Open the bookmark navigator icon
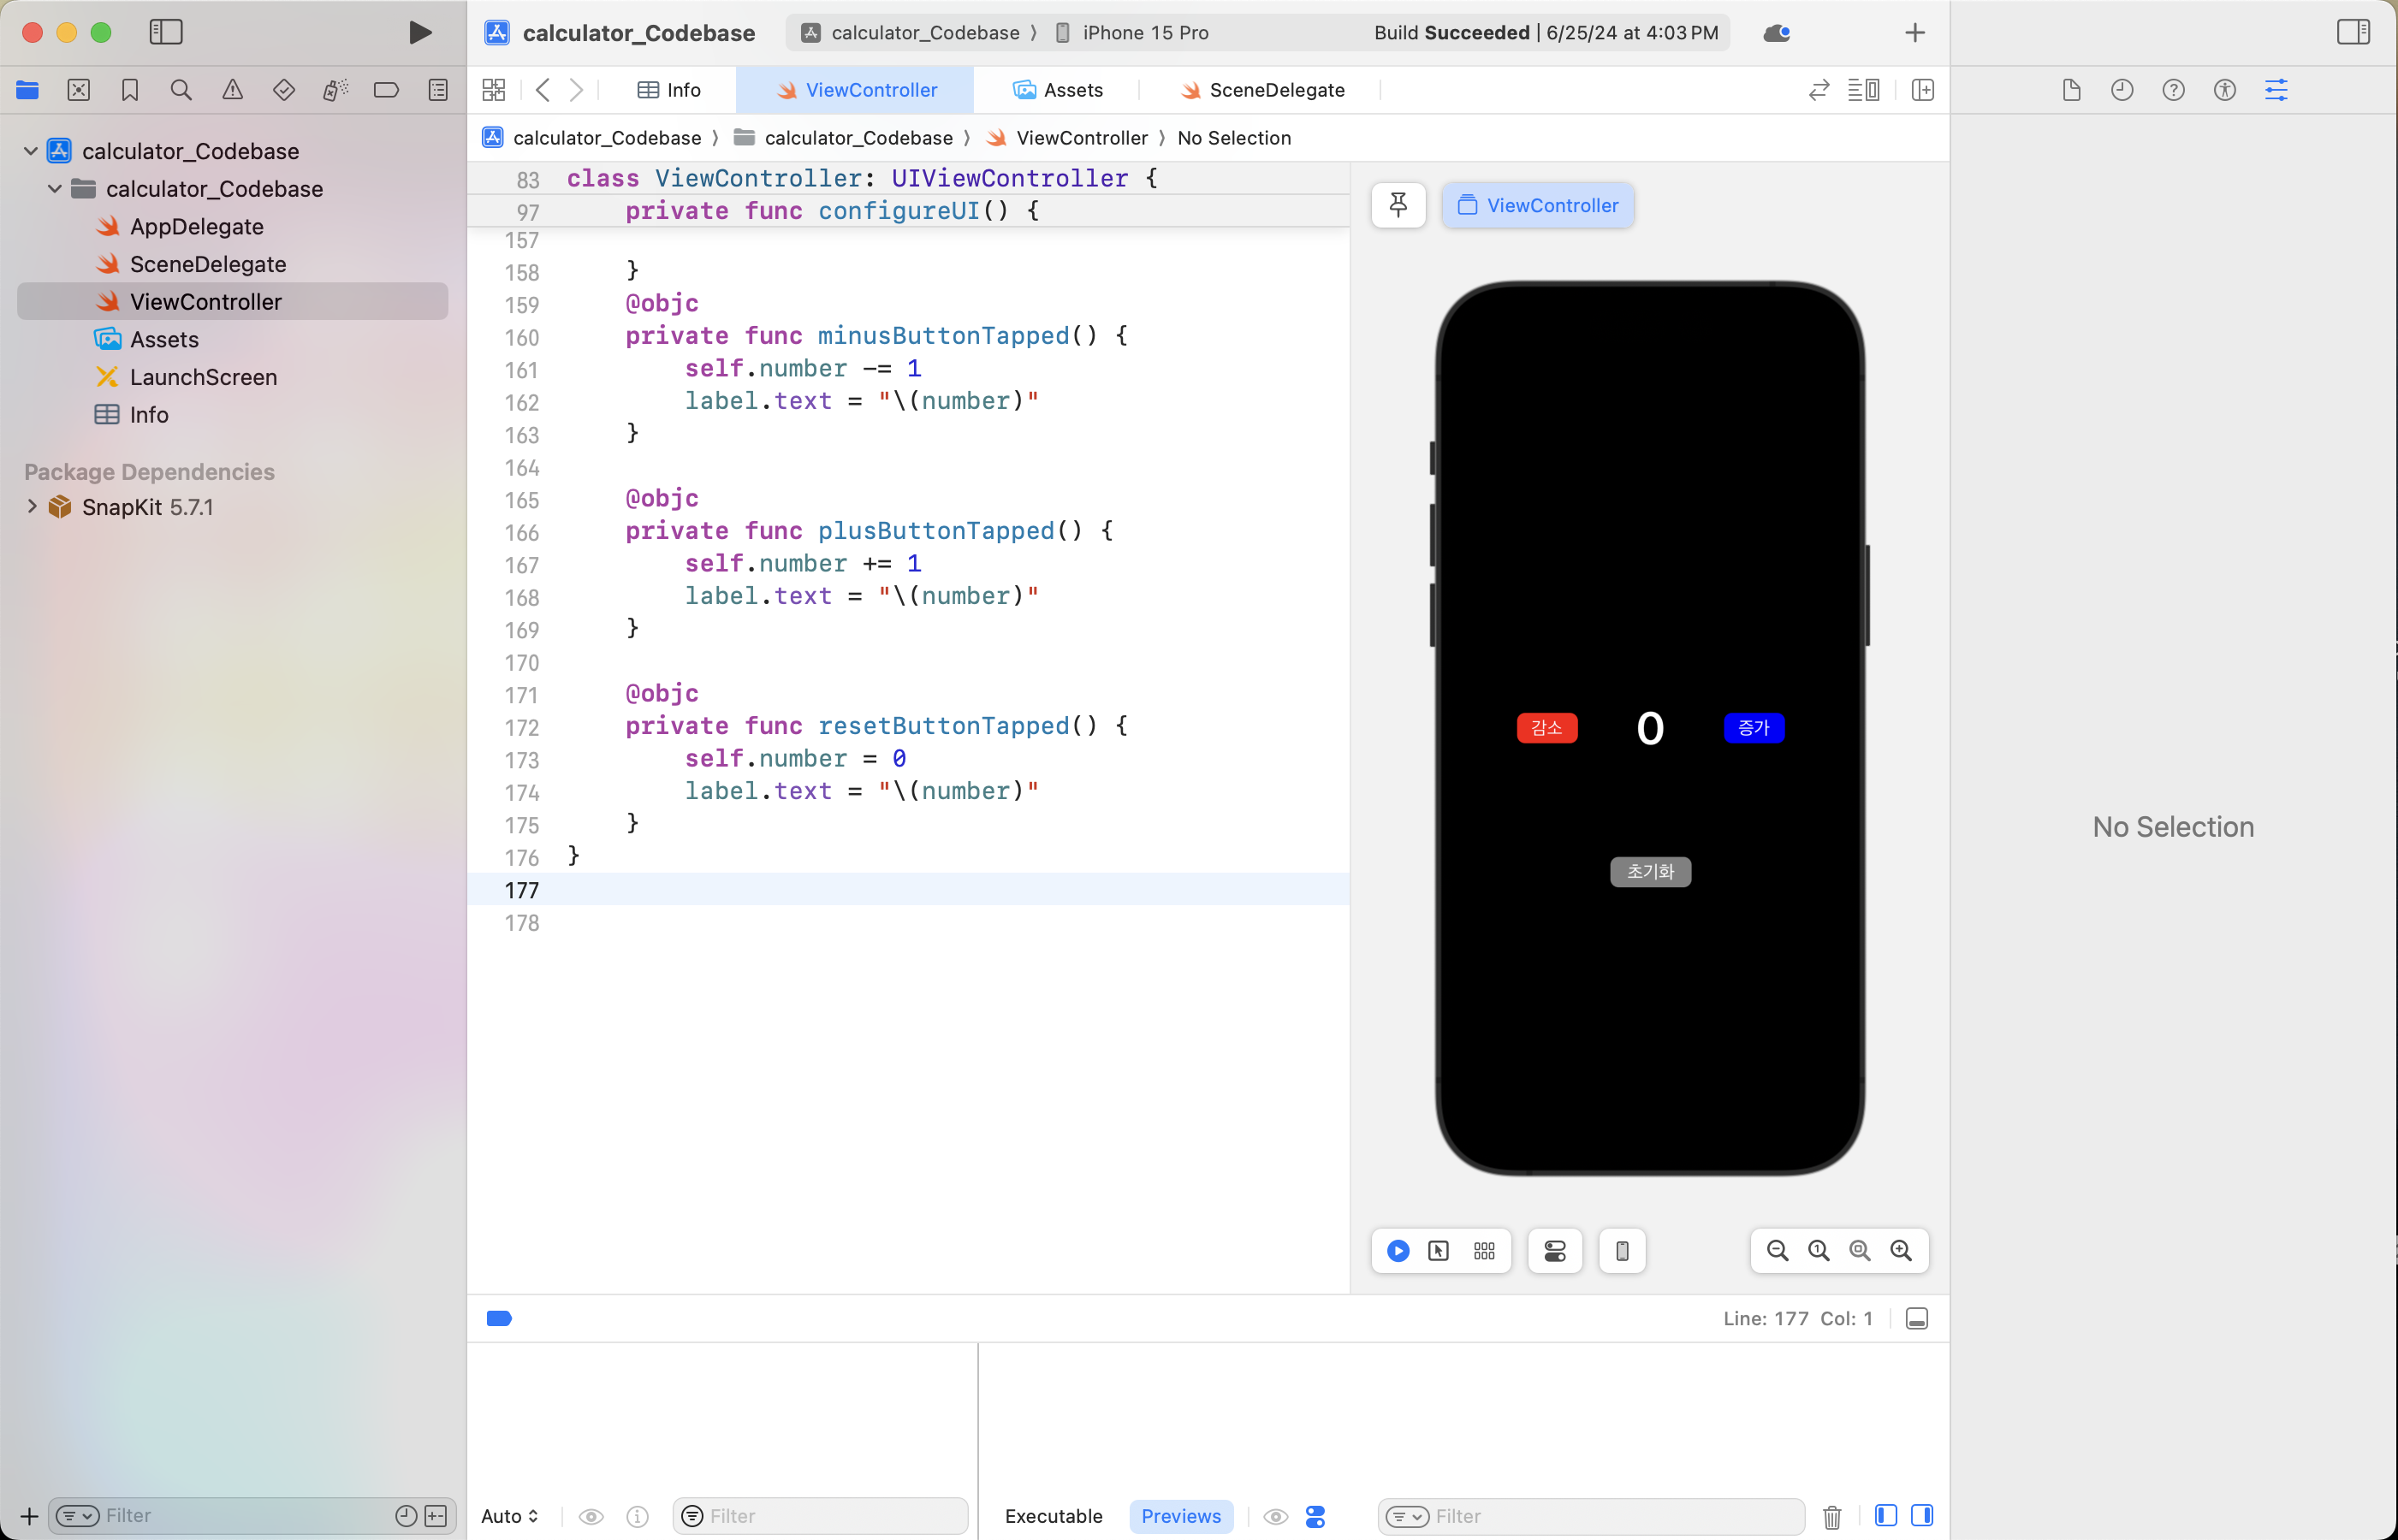Image resolution: width=2398 pixels, height=1540 pixels. (130, 90)
